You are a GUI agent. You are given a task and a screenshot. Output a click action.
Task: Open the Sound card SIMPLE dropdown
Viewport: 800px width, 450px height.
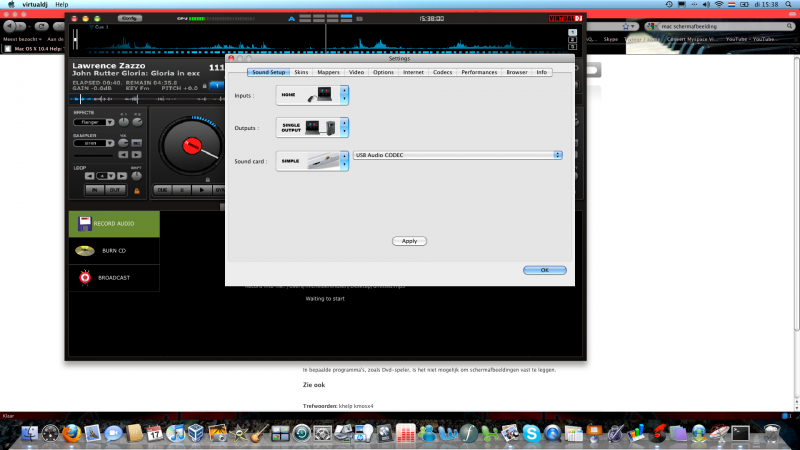tap(312, 161)
